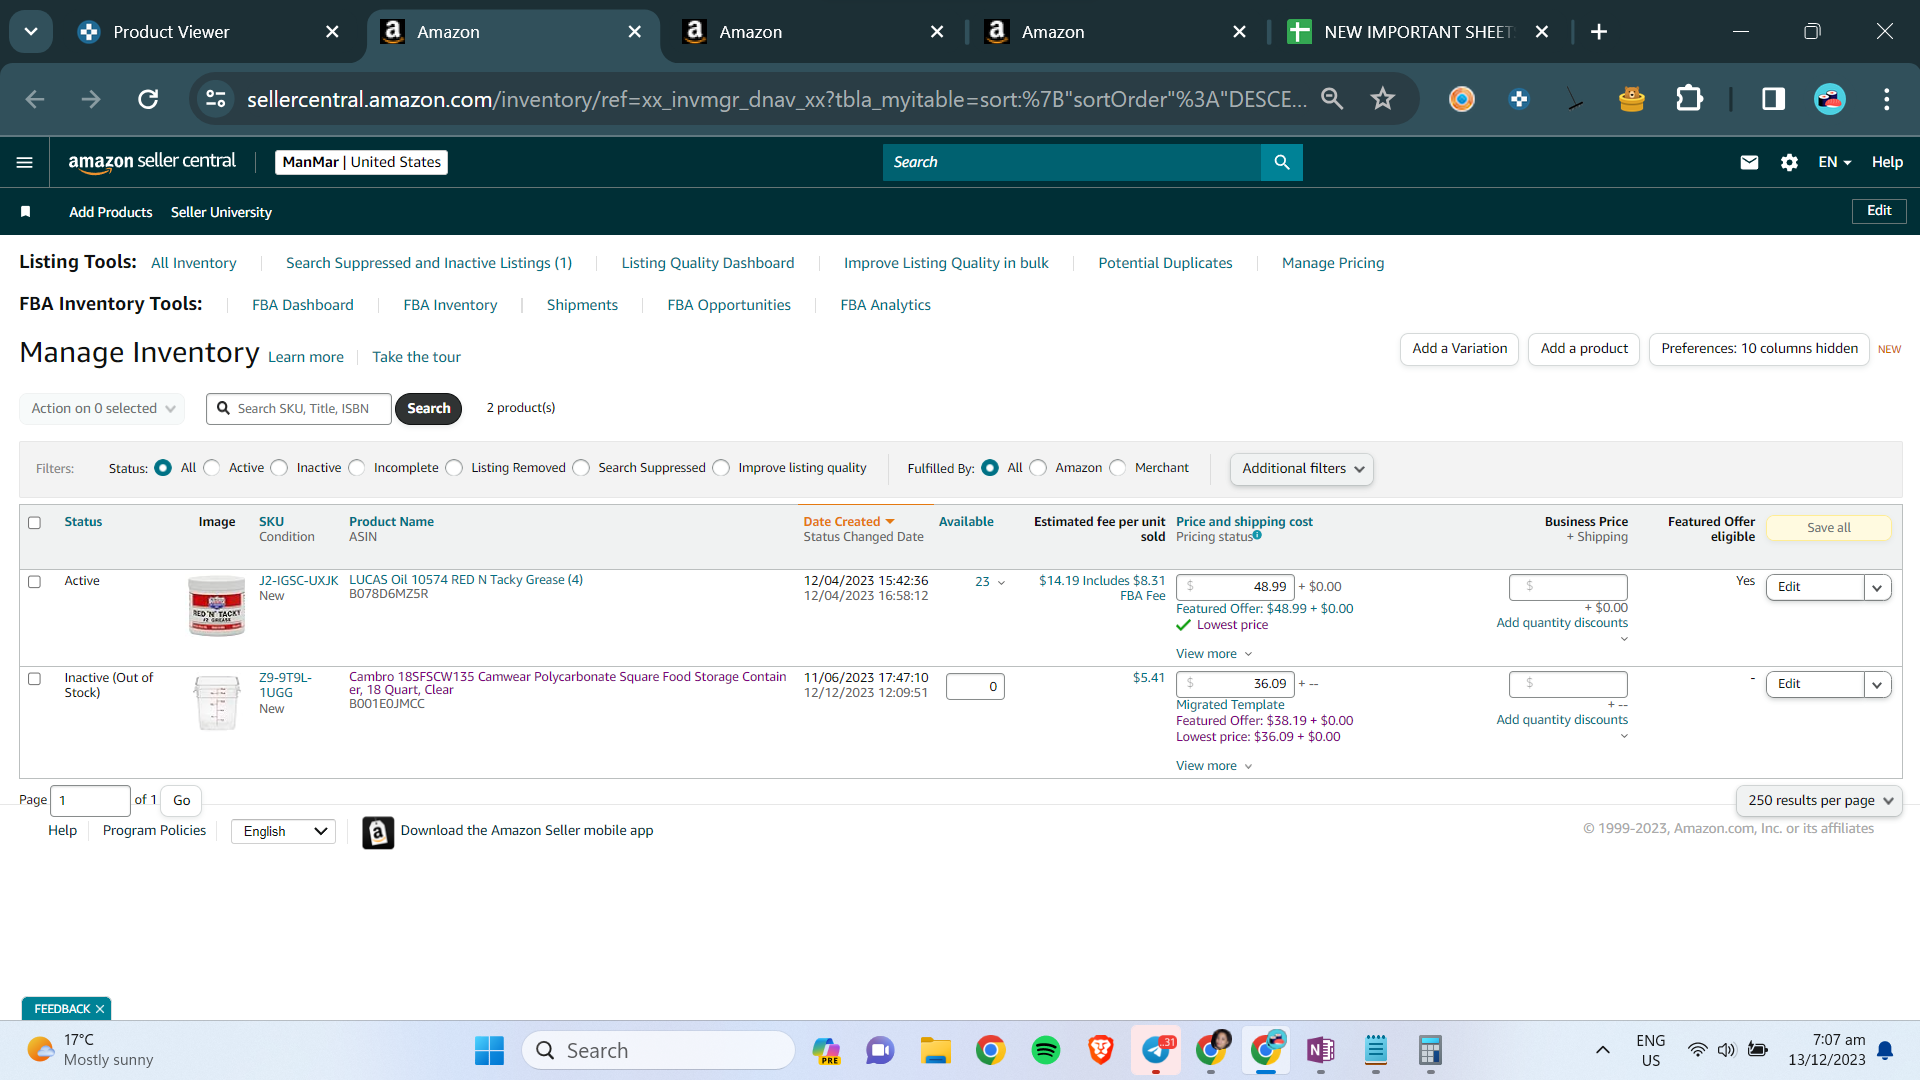
Task: Open the English footer language selector
Action: point(284,831)
